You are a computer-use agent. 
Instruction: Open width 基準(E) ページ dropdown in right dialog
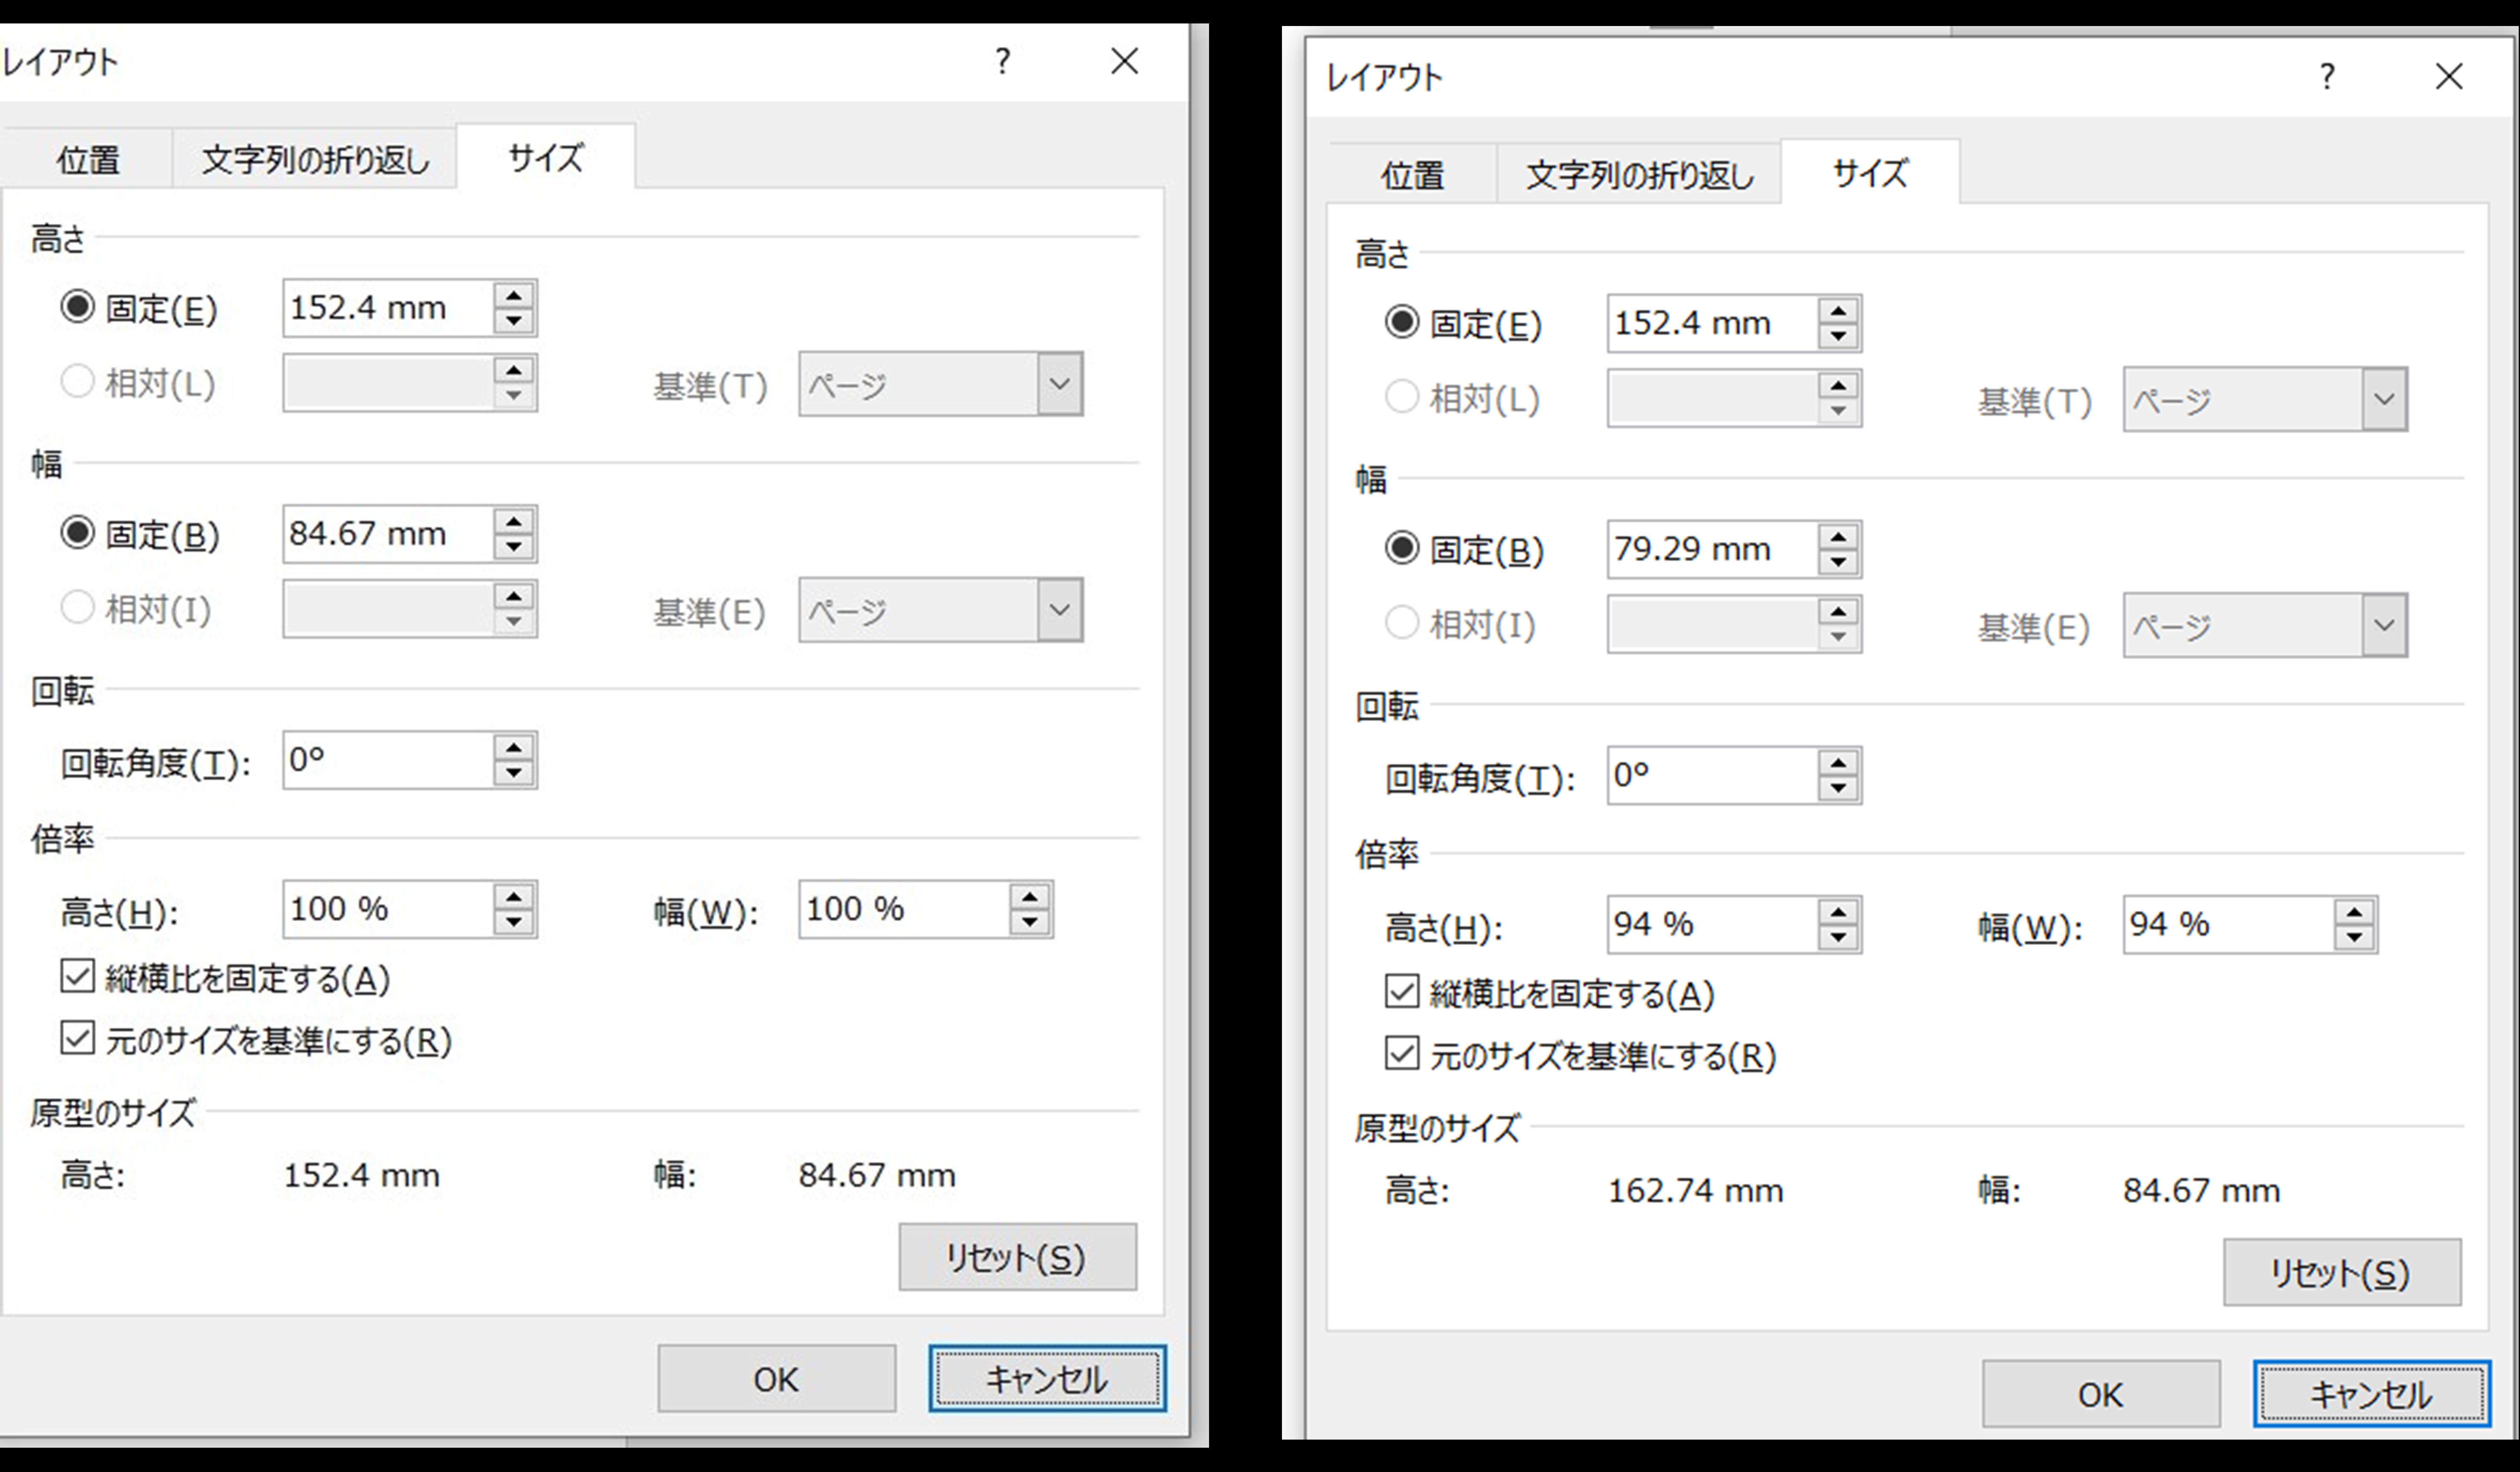pos(2266,625)
